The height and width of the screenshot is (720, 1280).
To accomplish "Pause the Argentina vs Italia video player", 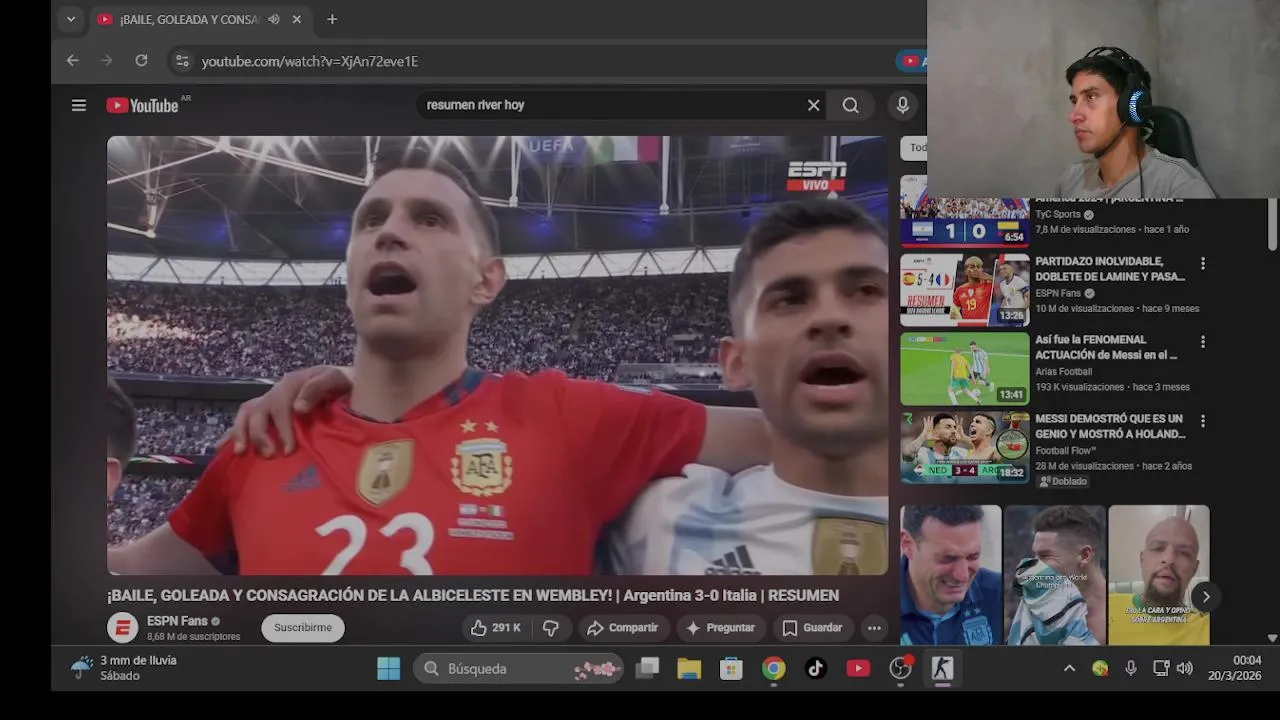I will pos(497,355).
